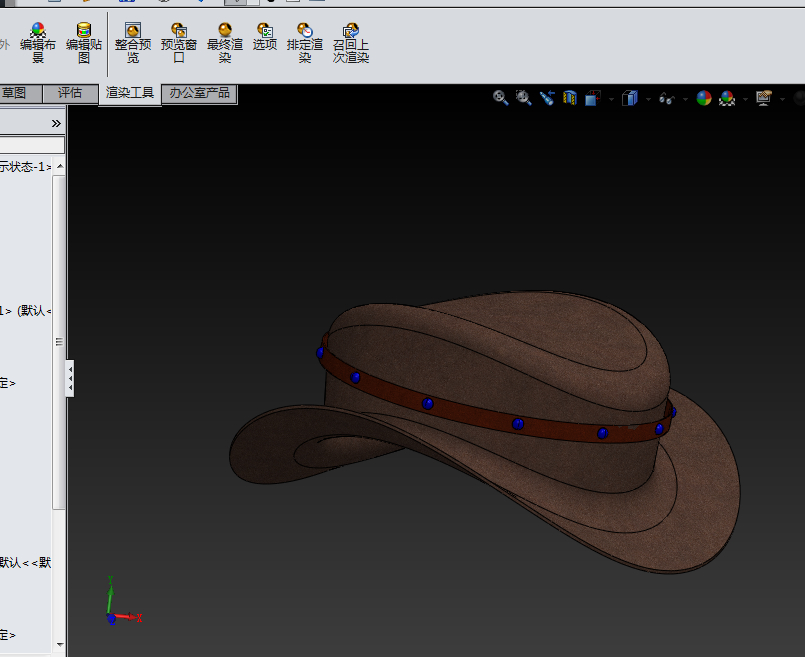Viewport: 805px width, 657px height.
Task: Click 排定渲染 schedule render
Action: 305,31
